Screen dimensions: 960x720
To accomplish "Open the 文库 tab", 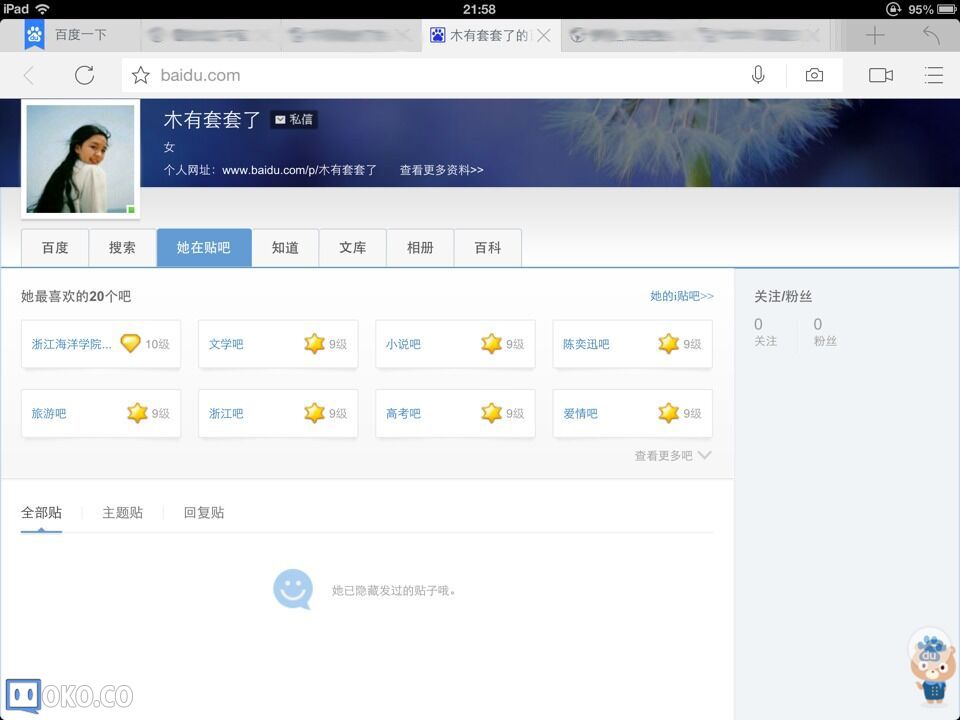I will tap(353, 247).
